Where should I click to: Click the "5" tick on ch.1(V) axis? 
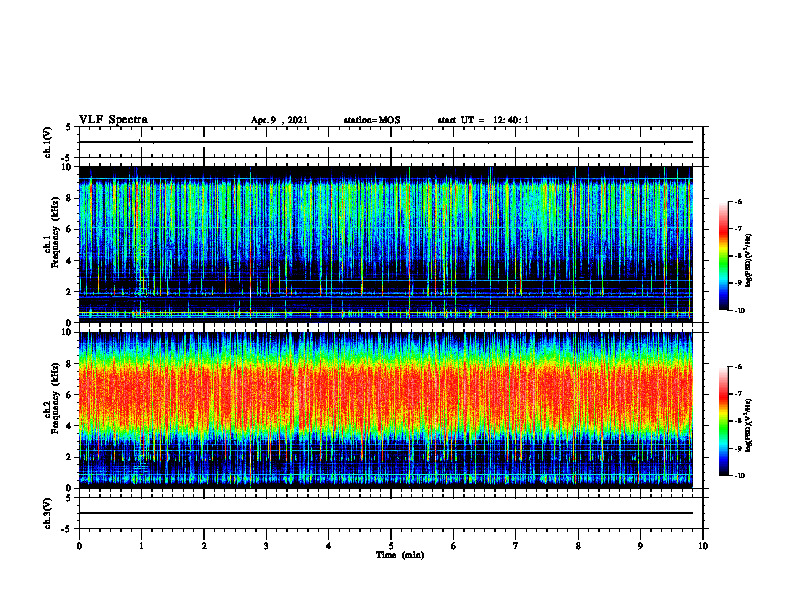point(70,128)
